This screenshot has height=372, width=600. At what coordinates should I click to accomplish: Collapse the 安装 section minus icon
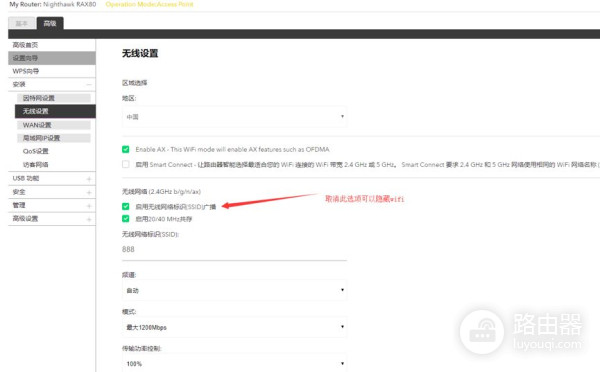click(89, 84)
